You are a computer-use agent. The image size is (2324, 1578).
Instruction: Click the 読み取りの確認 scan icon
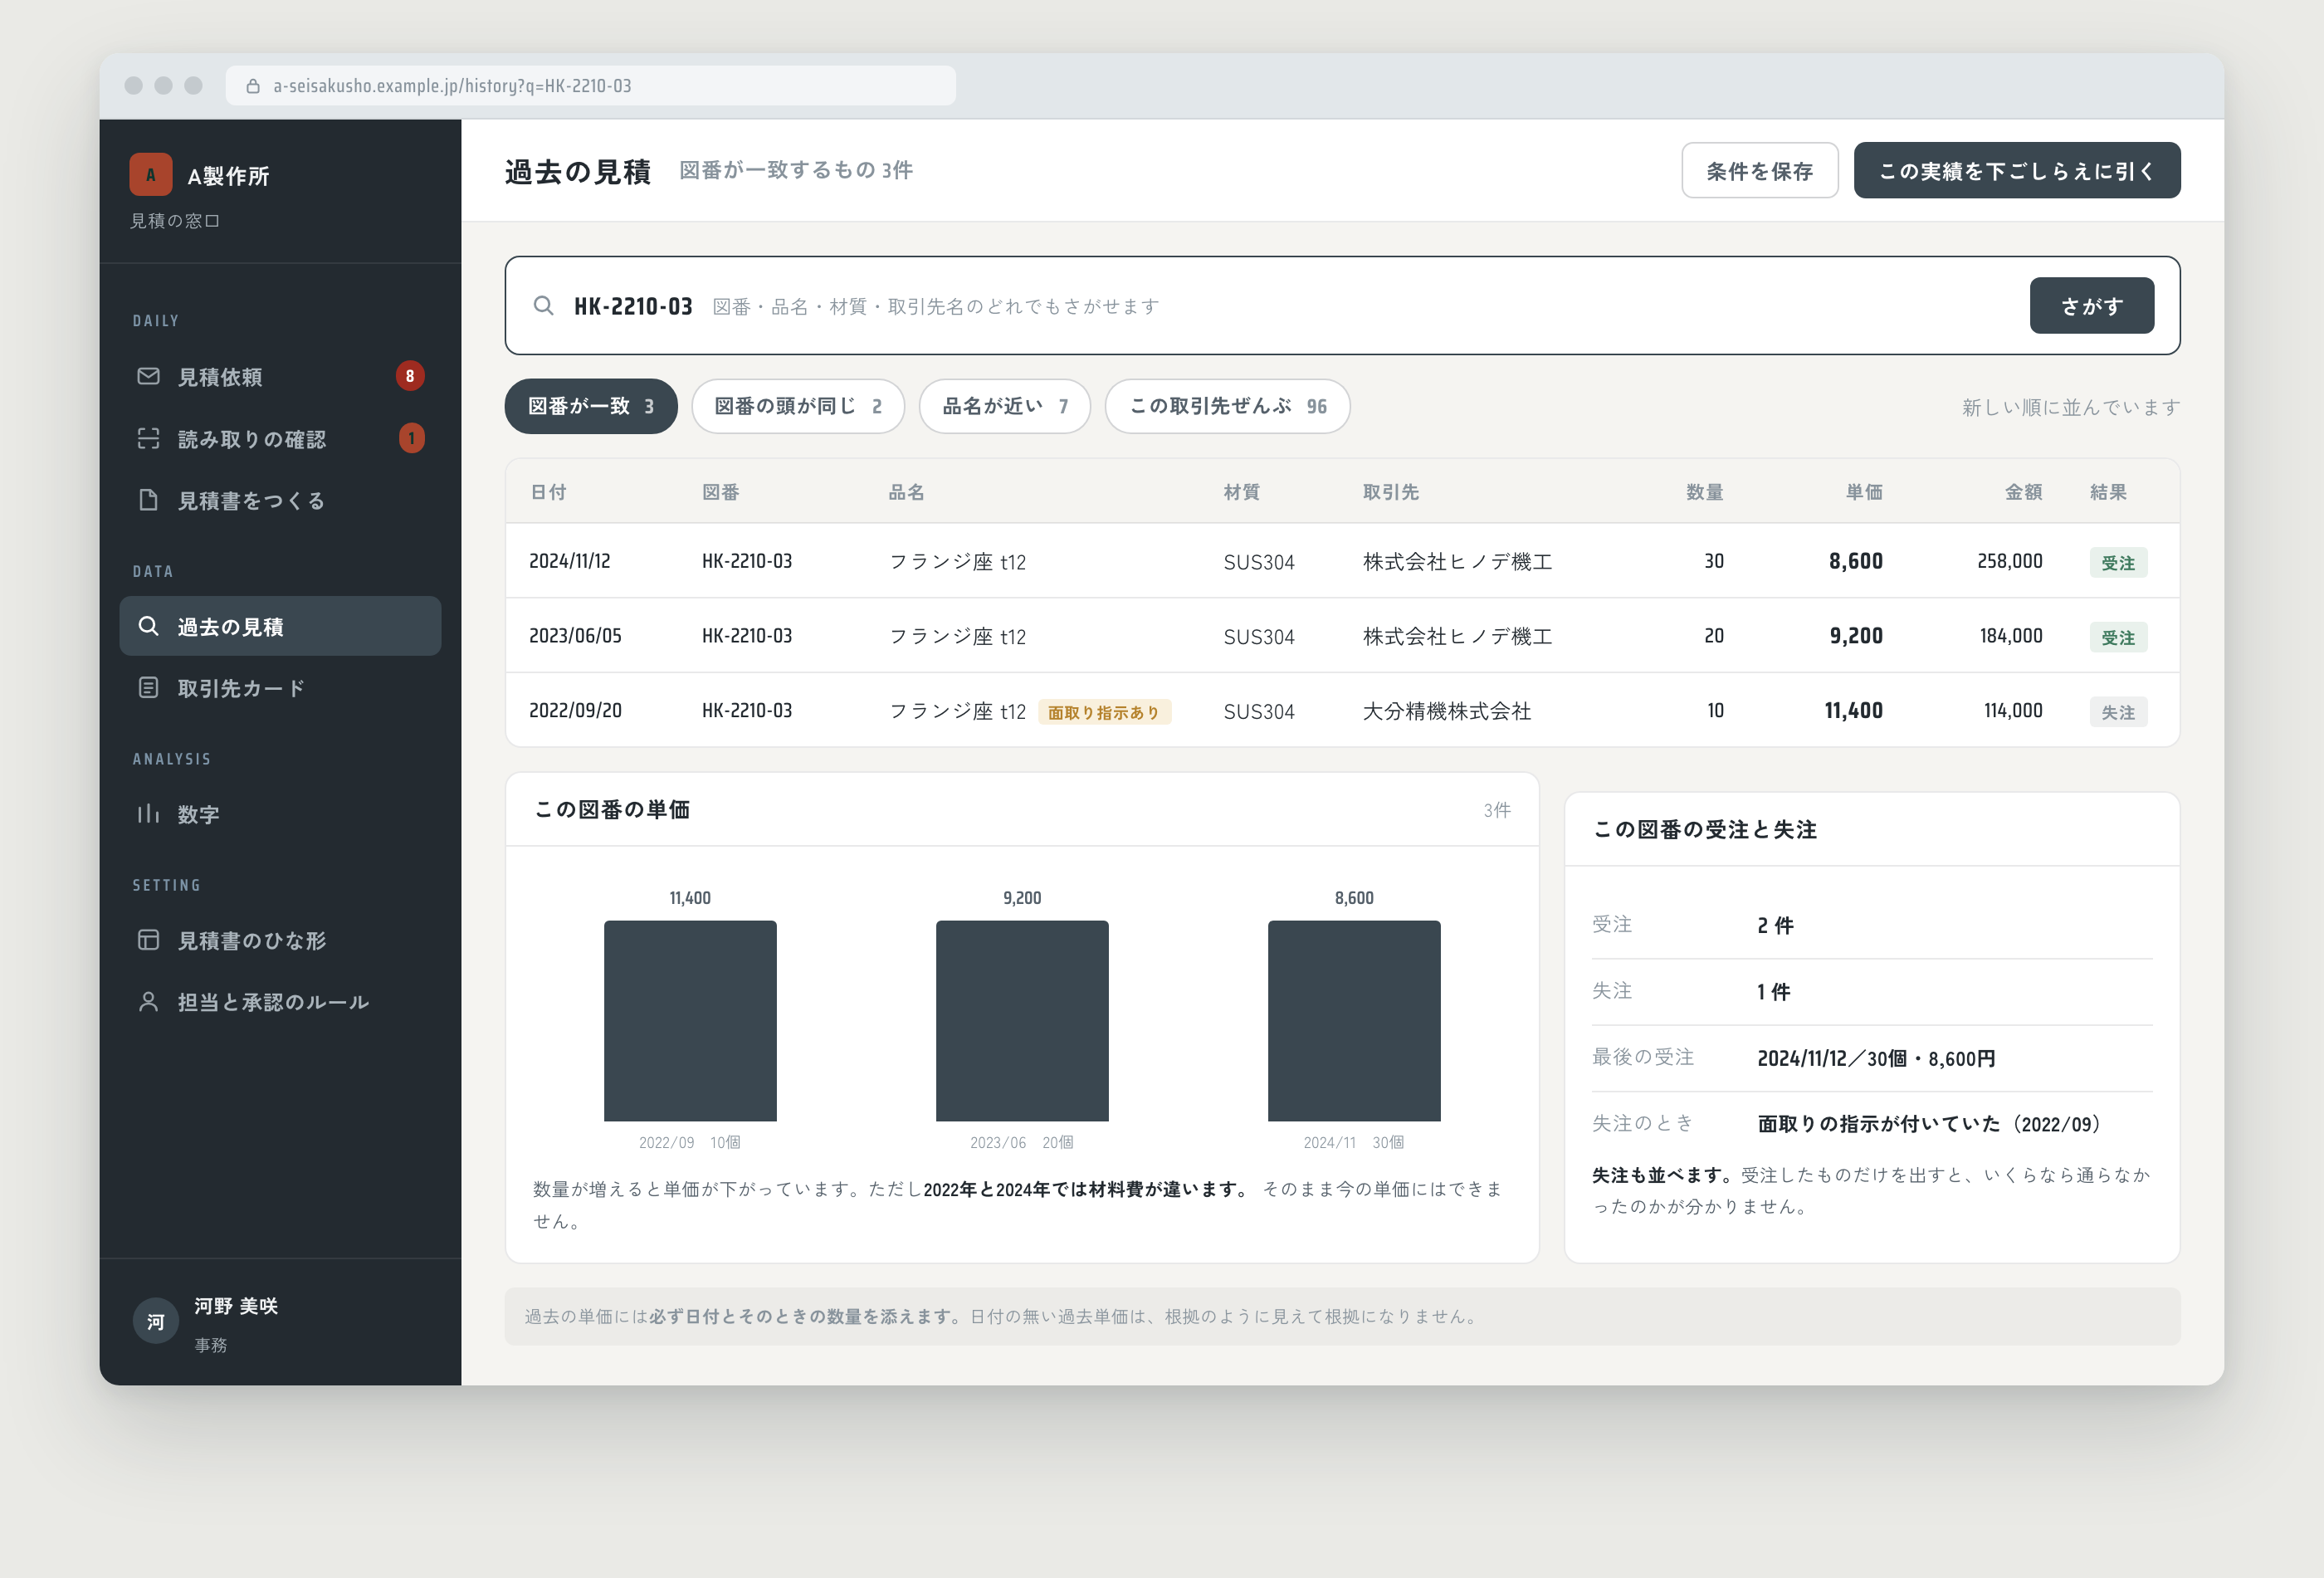click(148, 438)
